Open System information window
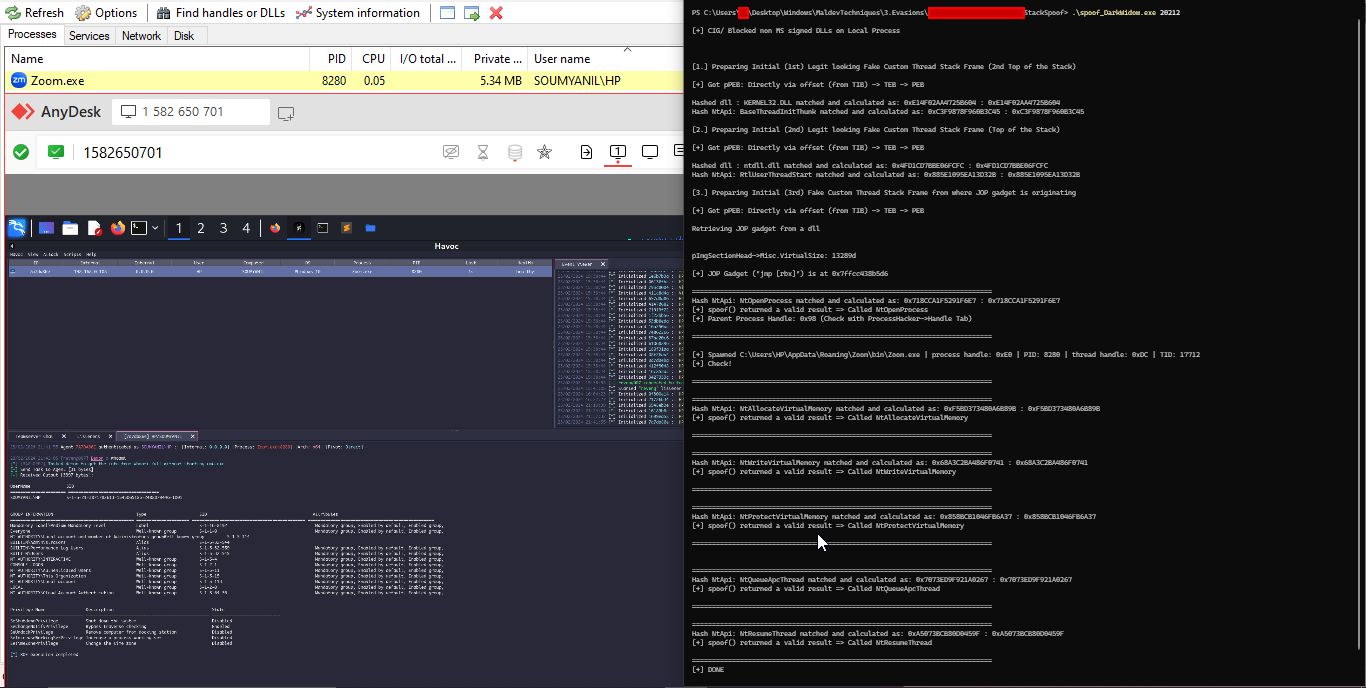This screenshot has height=688, width=1366. pos(358,13)
